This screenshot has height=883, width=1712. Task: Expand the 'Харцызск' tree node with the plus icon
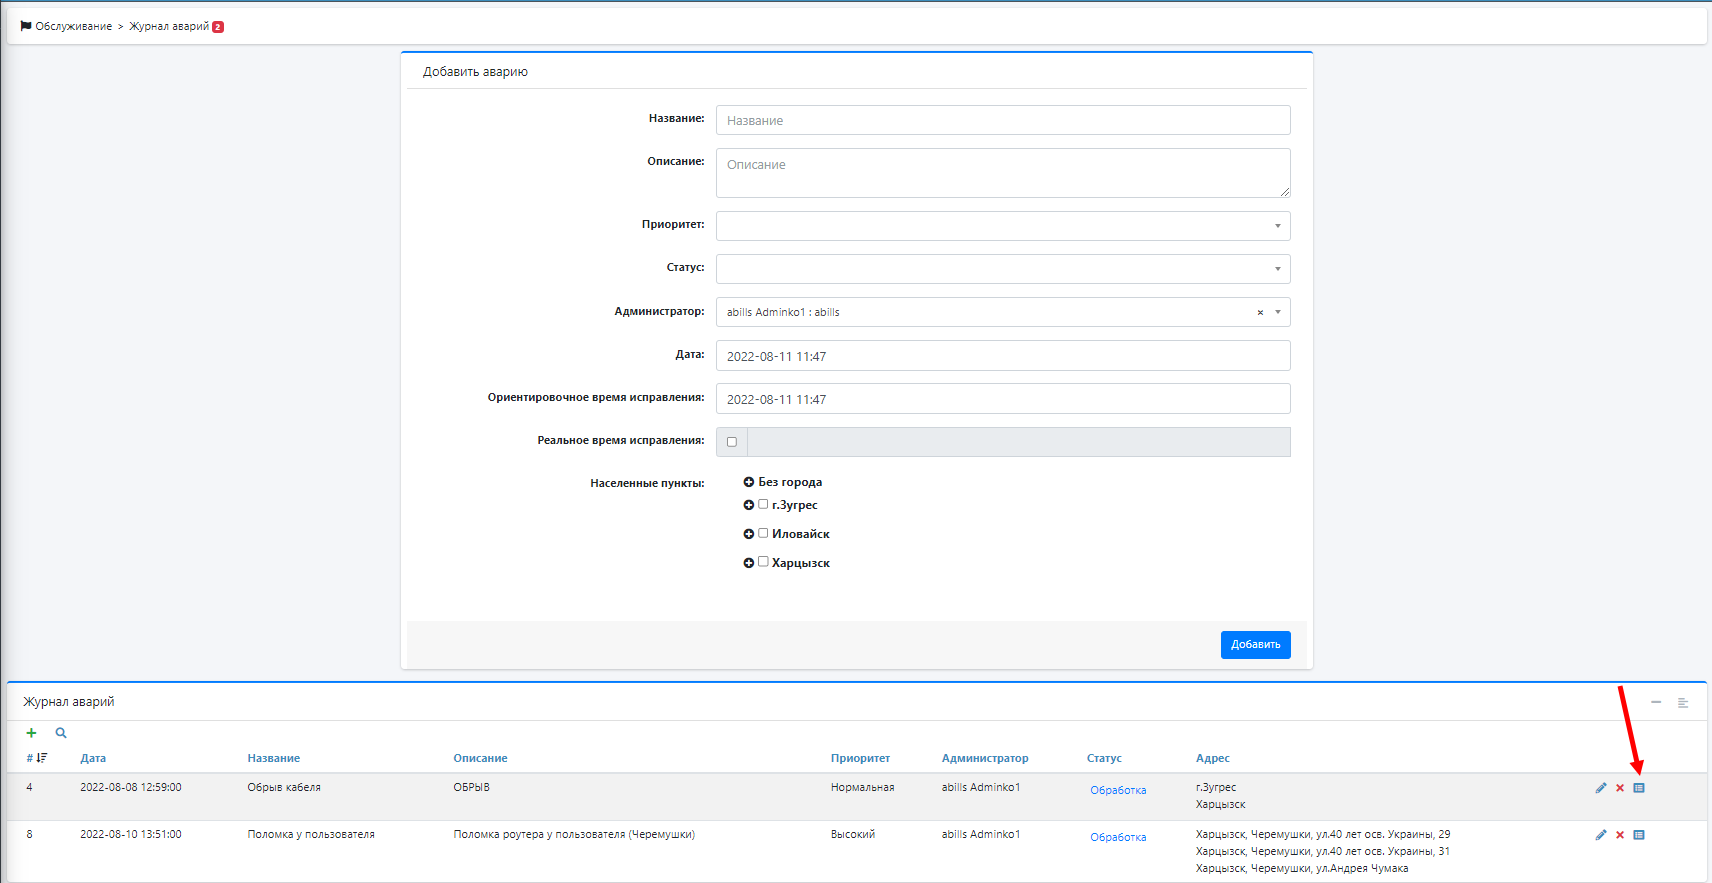point(748,563)
